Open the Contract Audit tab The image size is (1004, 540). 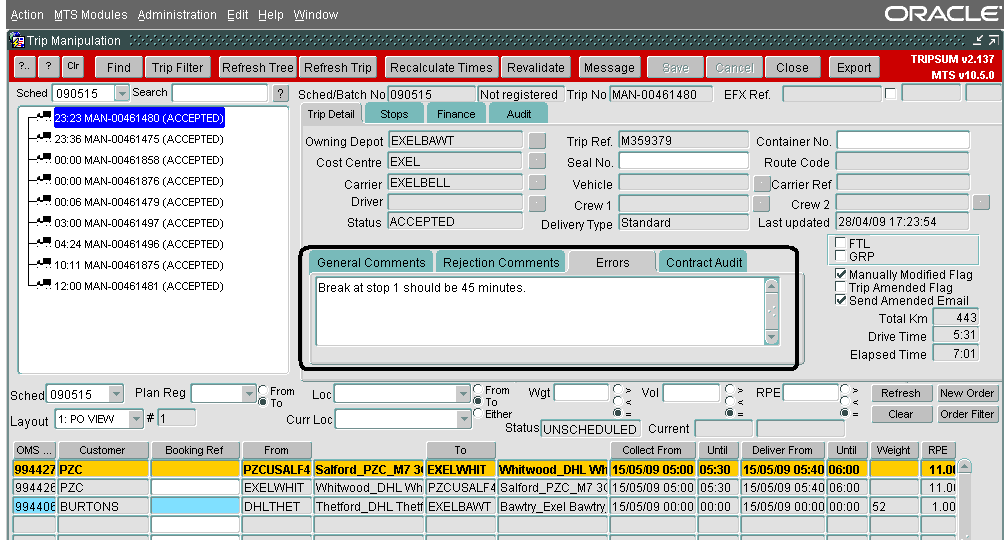coord(704,263)
